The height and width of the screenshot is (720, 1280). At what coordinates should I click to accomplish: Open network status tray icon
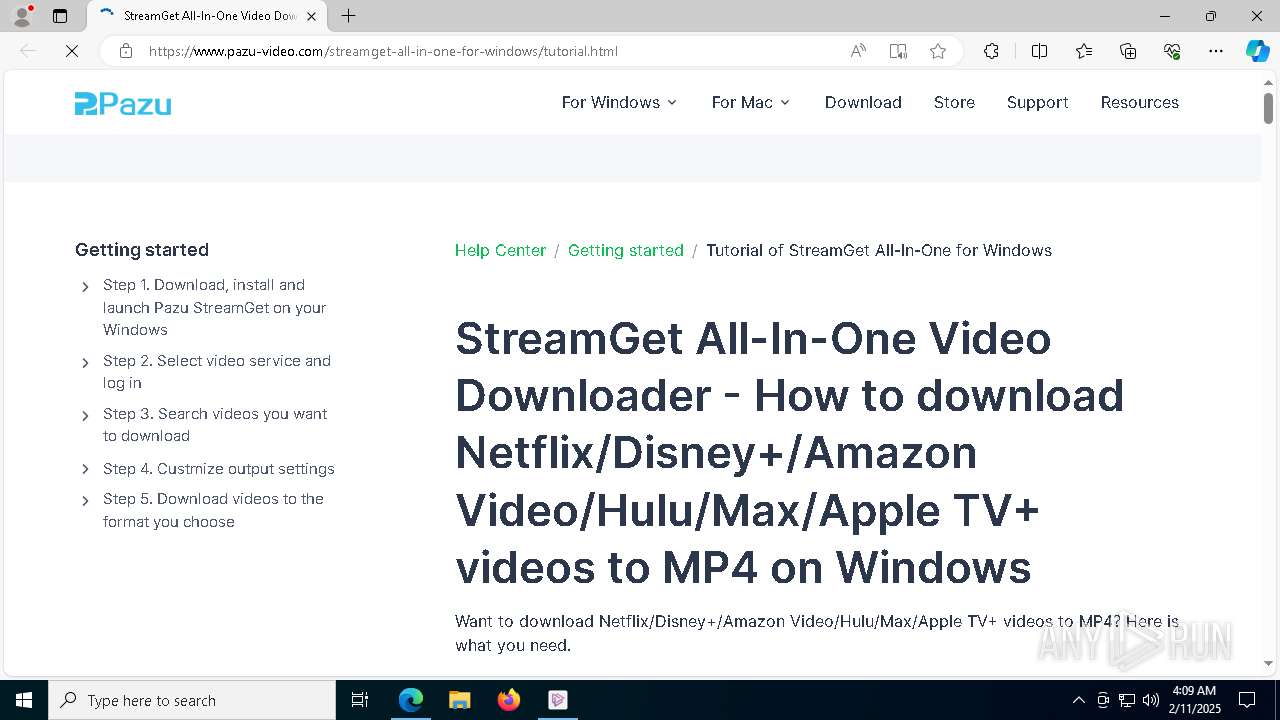pyautogui.click(x=1127, y=700)
